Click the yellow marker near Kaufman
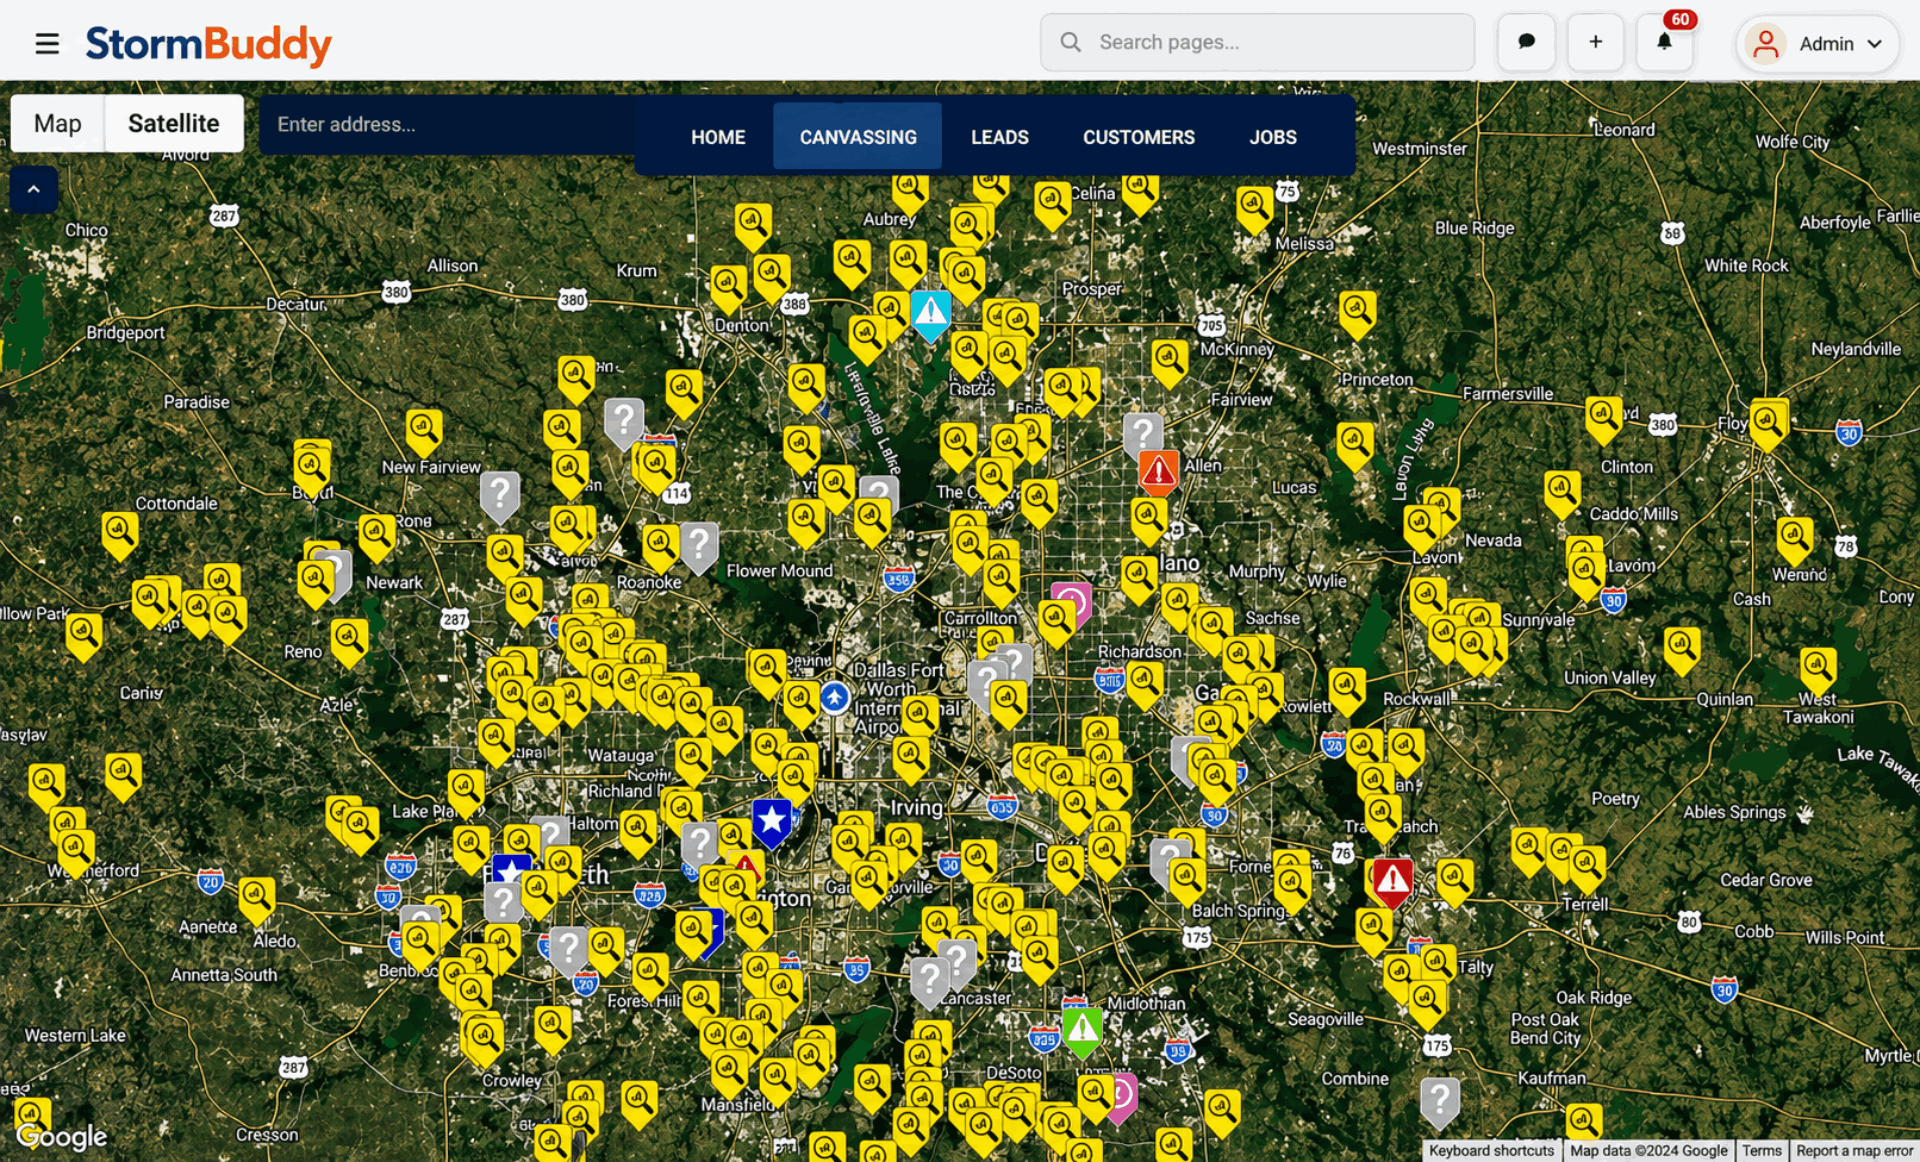1920x1162 pixels. click(1583, 1123)
